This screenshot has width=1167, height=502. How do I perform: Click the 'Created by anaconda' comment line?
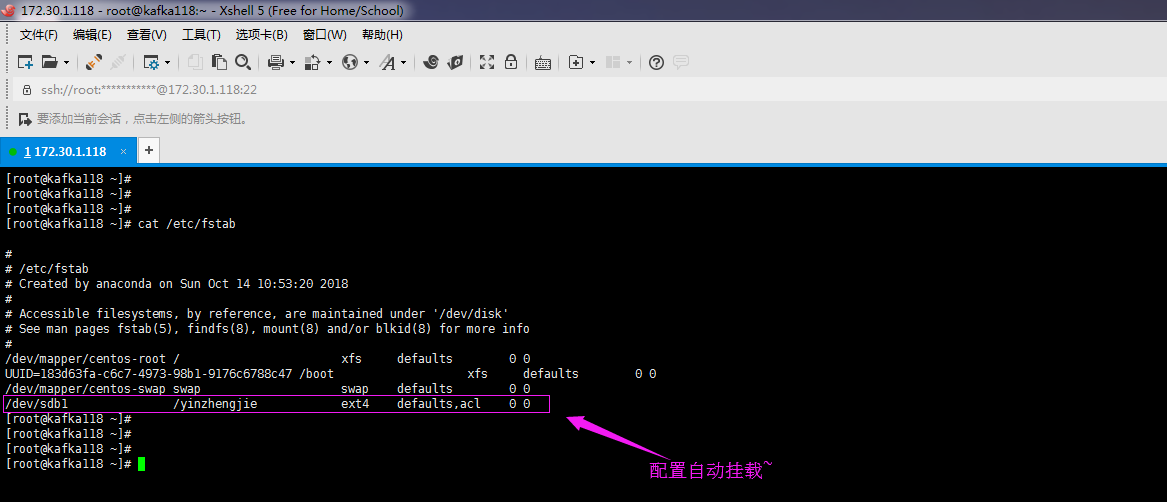[176, 284]
